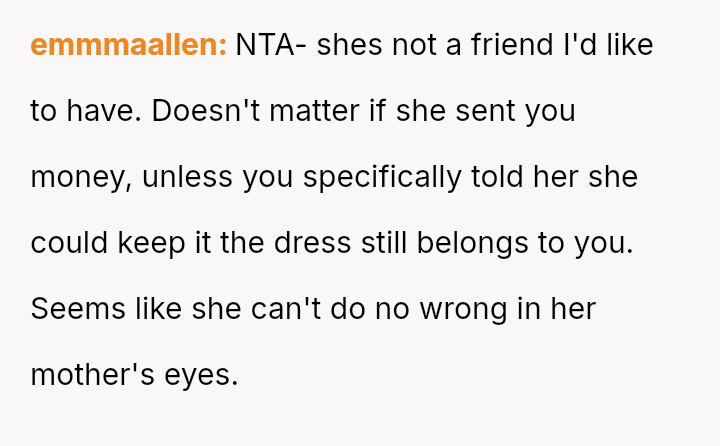
Task: Open the emmmaallen username profile link
Action: (x=129, y=46)
